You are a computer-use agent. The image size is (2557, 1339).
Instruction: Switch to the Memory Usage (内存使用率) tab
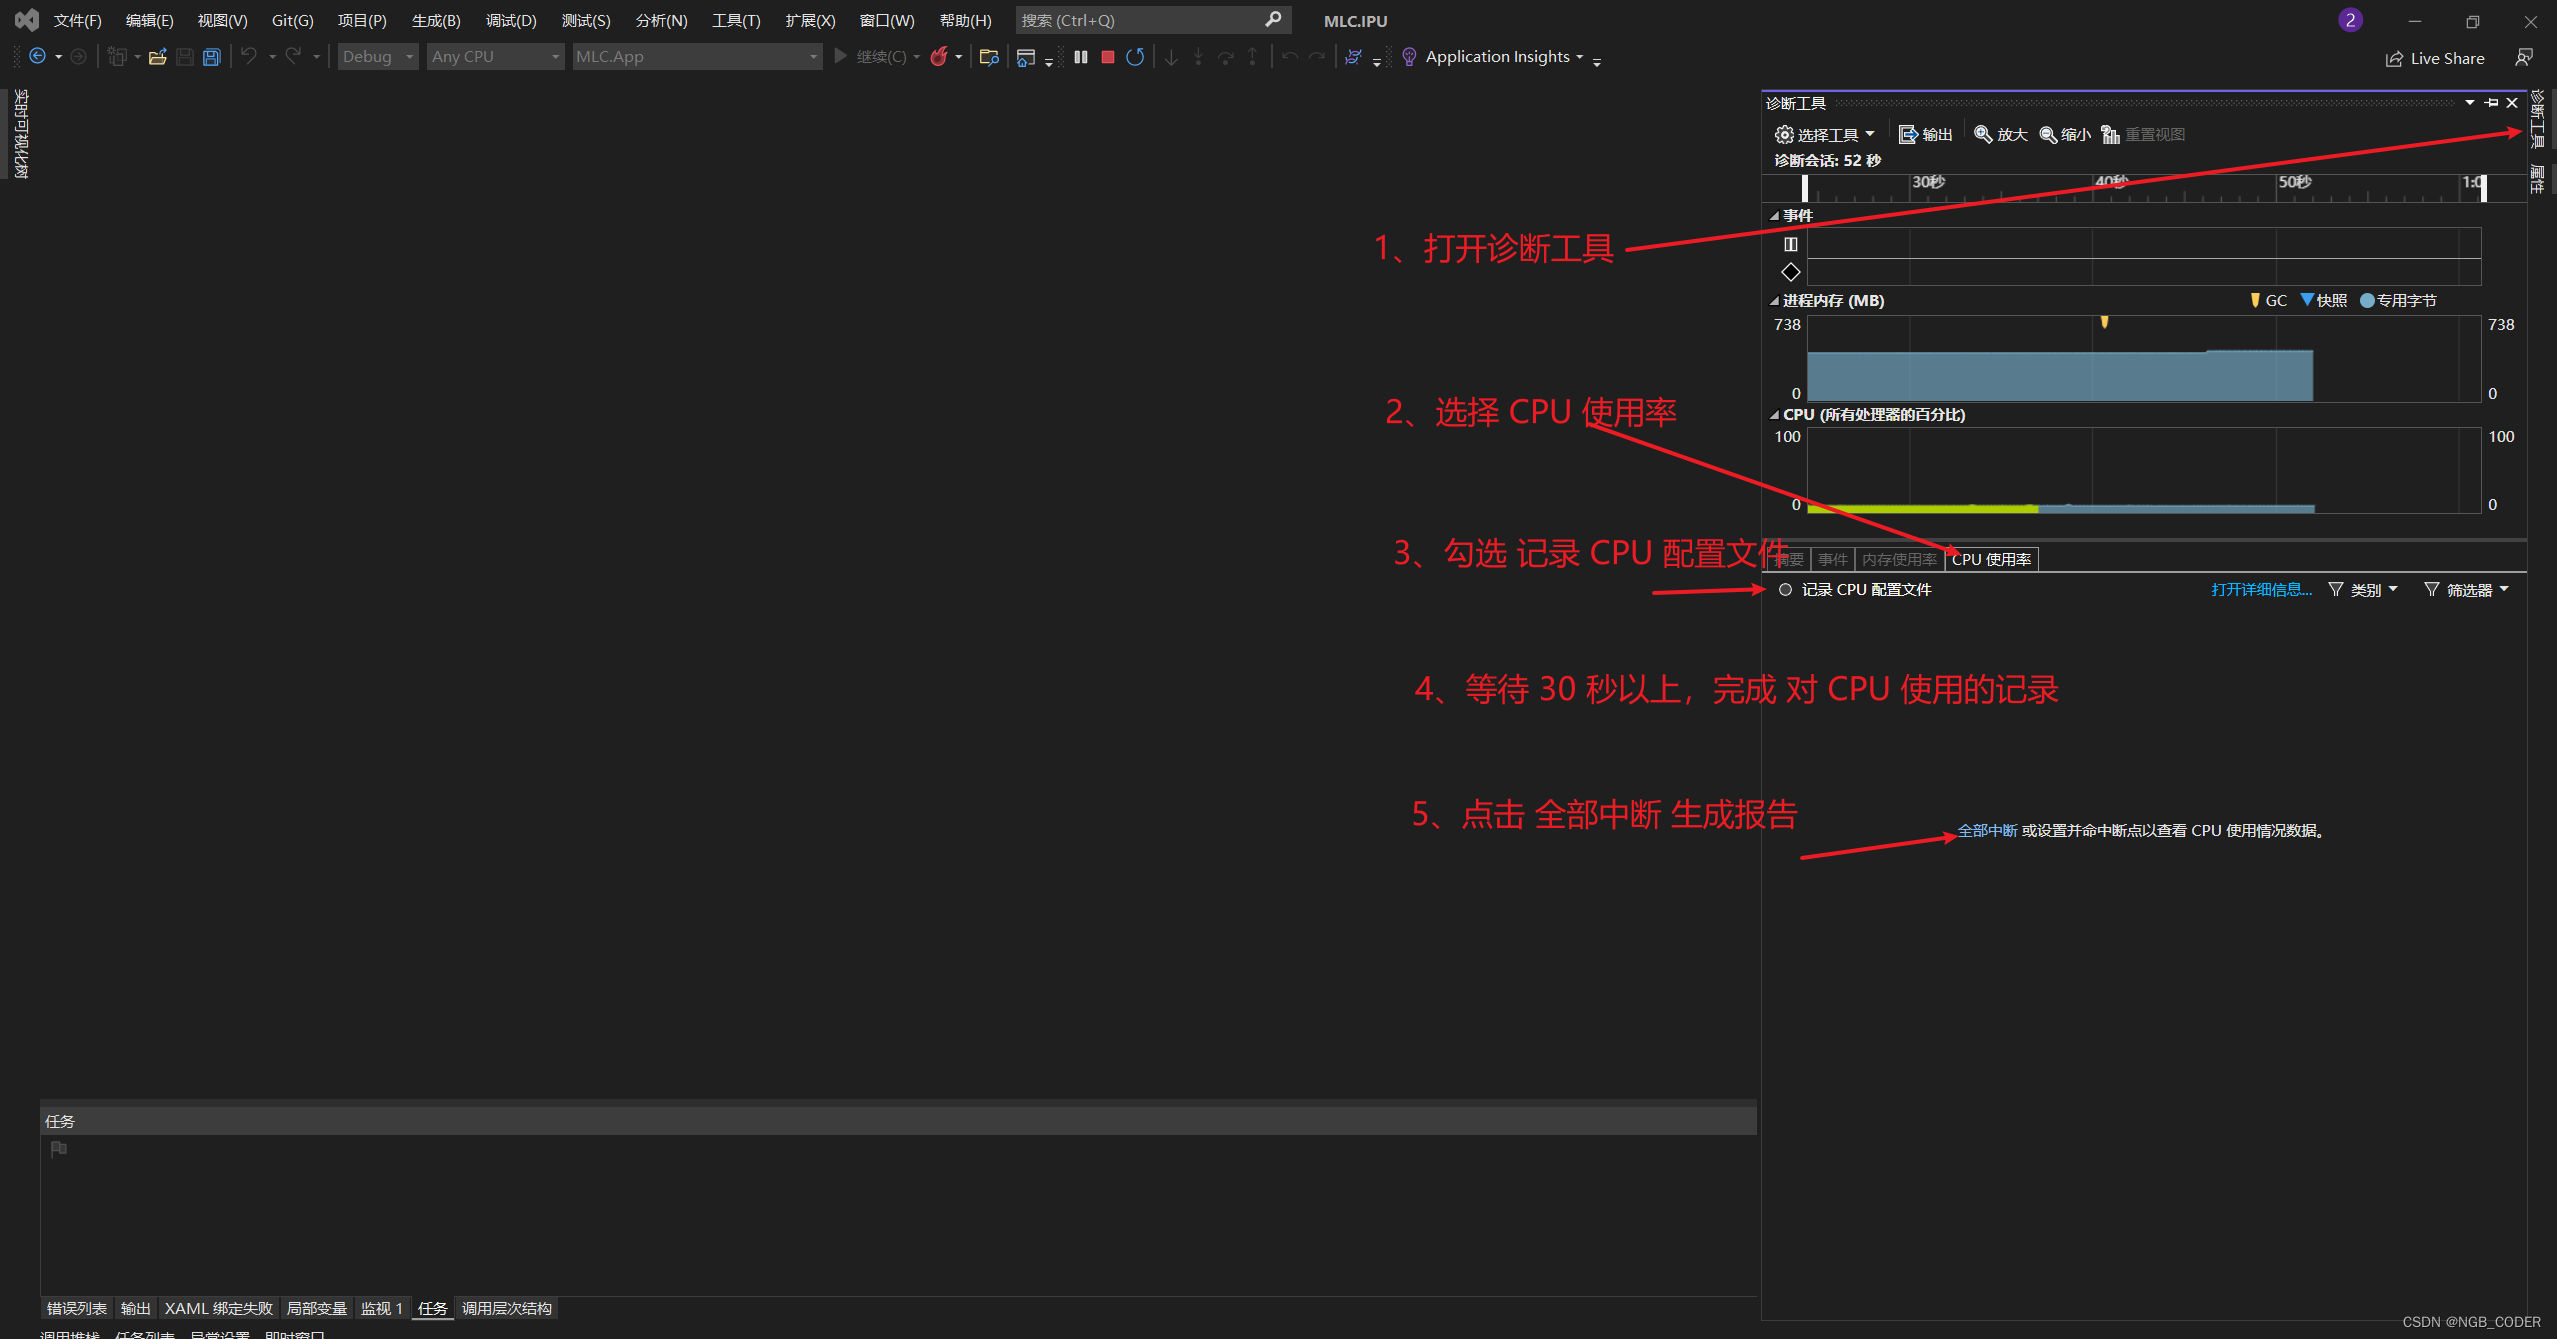point(1898,560)
